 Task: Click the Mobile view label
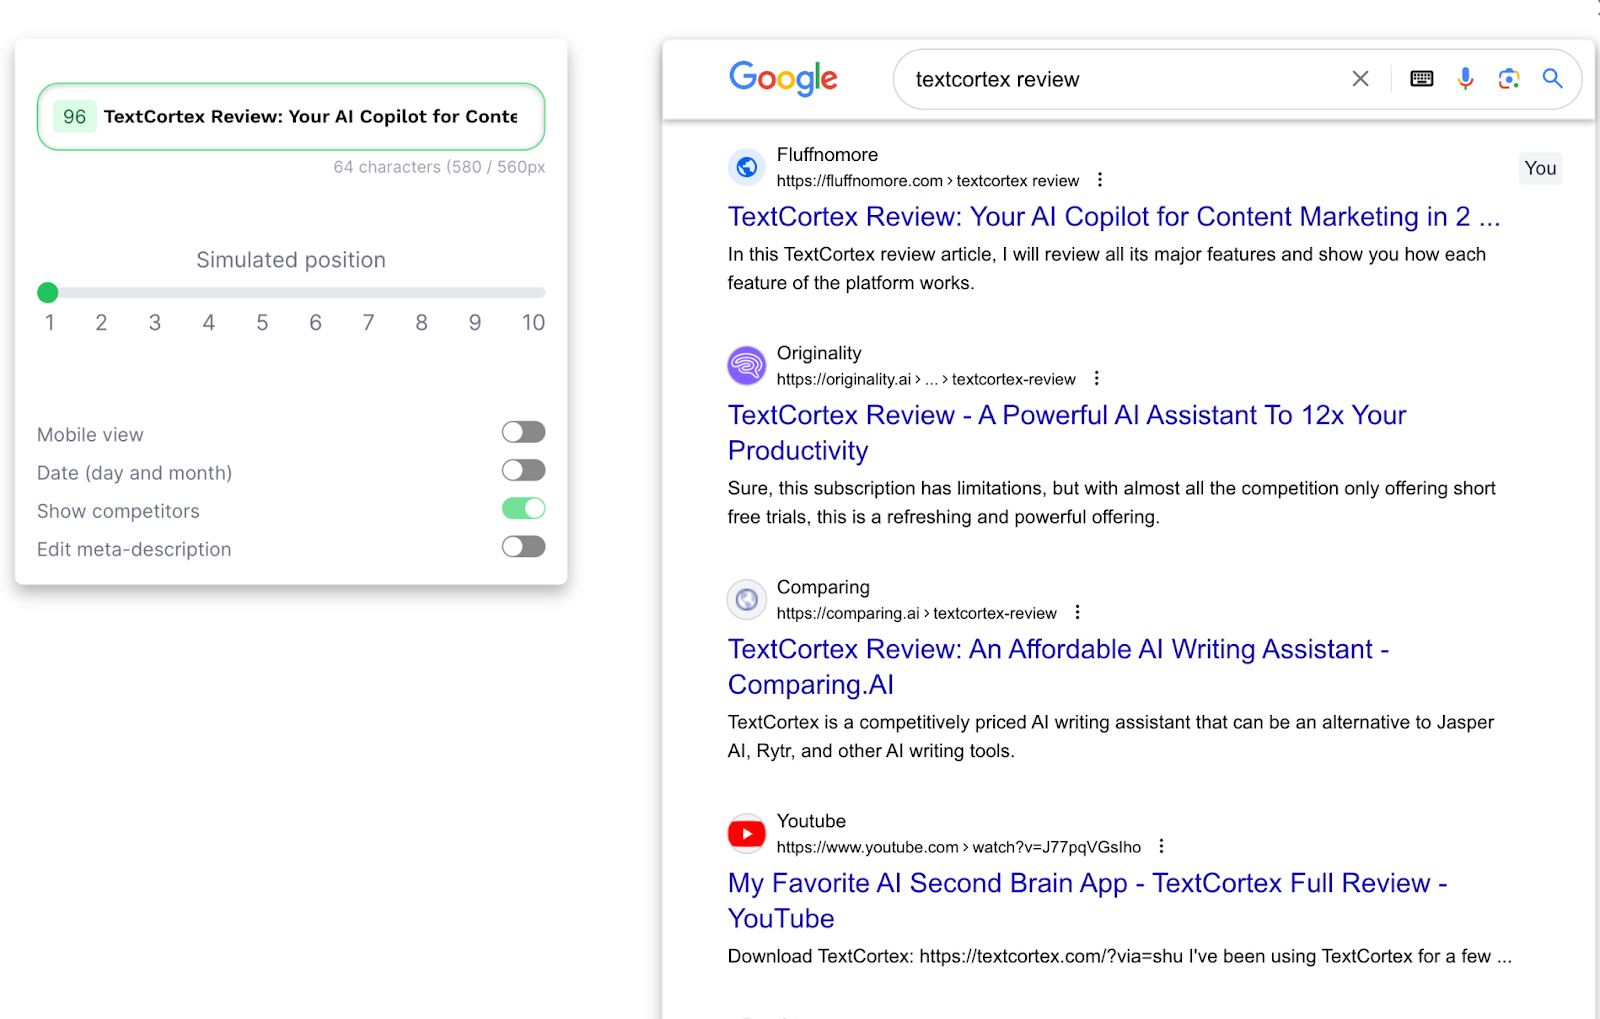(90, 435)
